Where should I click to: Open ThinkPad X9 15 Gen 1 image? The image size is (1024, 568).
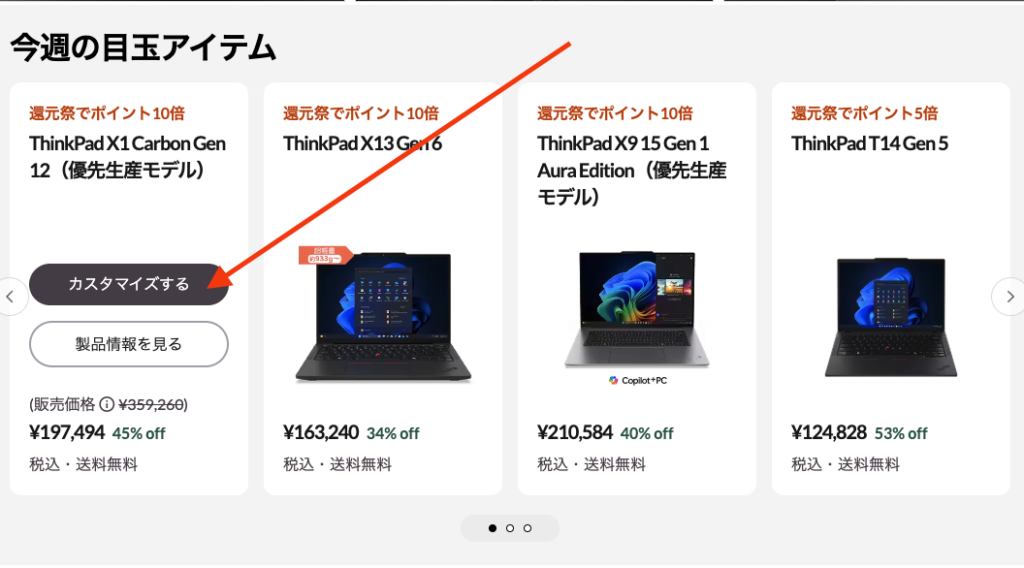[637, 309]
